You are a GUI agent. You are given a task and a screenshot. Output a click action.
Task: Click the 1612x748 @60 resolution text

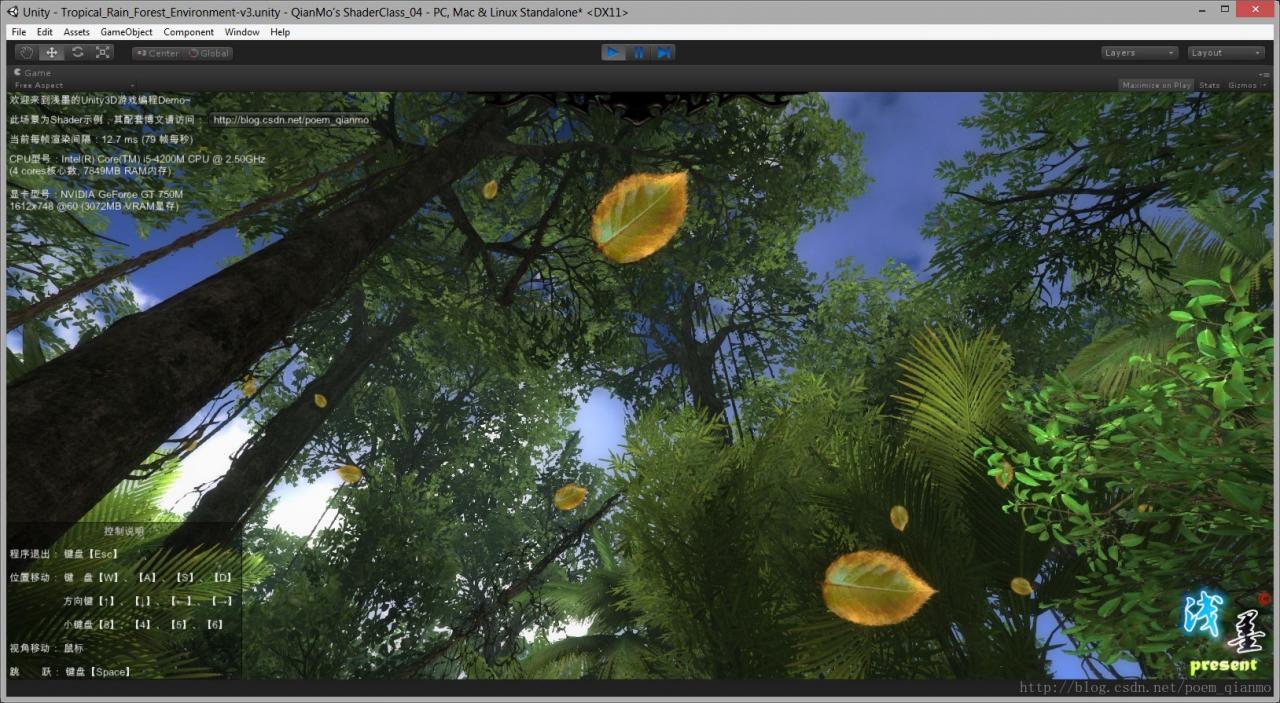point(93,205)
